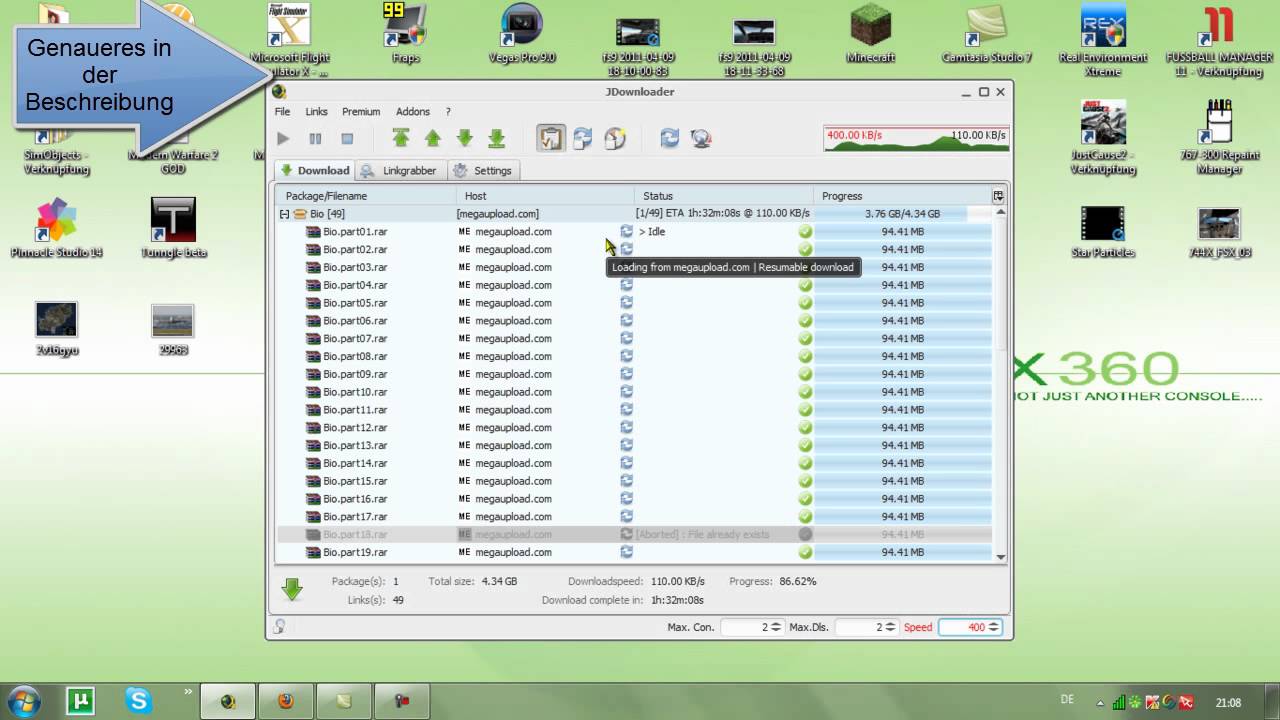Sort by Progress column header
Image resolution: width=1280 pixels, height=720 pixels.
(x=902, y=196)
